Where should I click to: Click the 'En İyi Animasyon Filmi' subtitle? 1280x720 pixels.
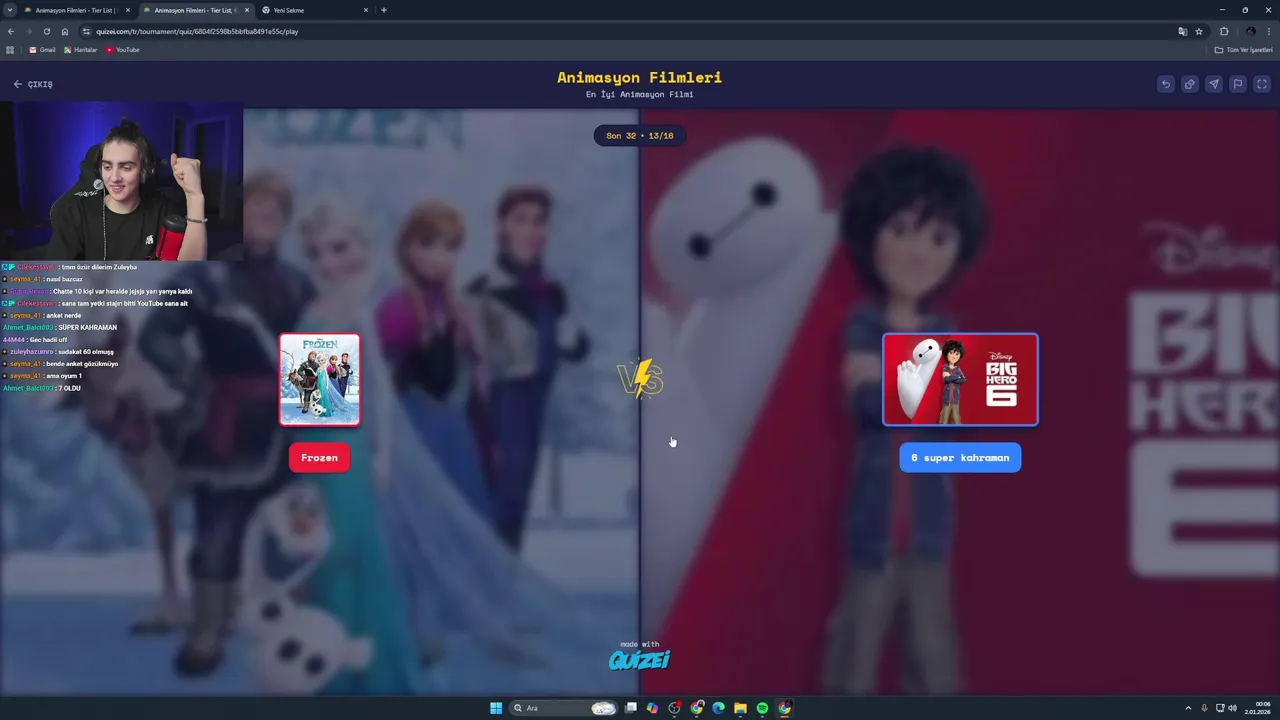pos(640,94)
